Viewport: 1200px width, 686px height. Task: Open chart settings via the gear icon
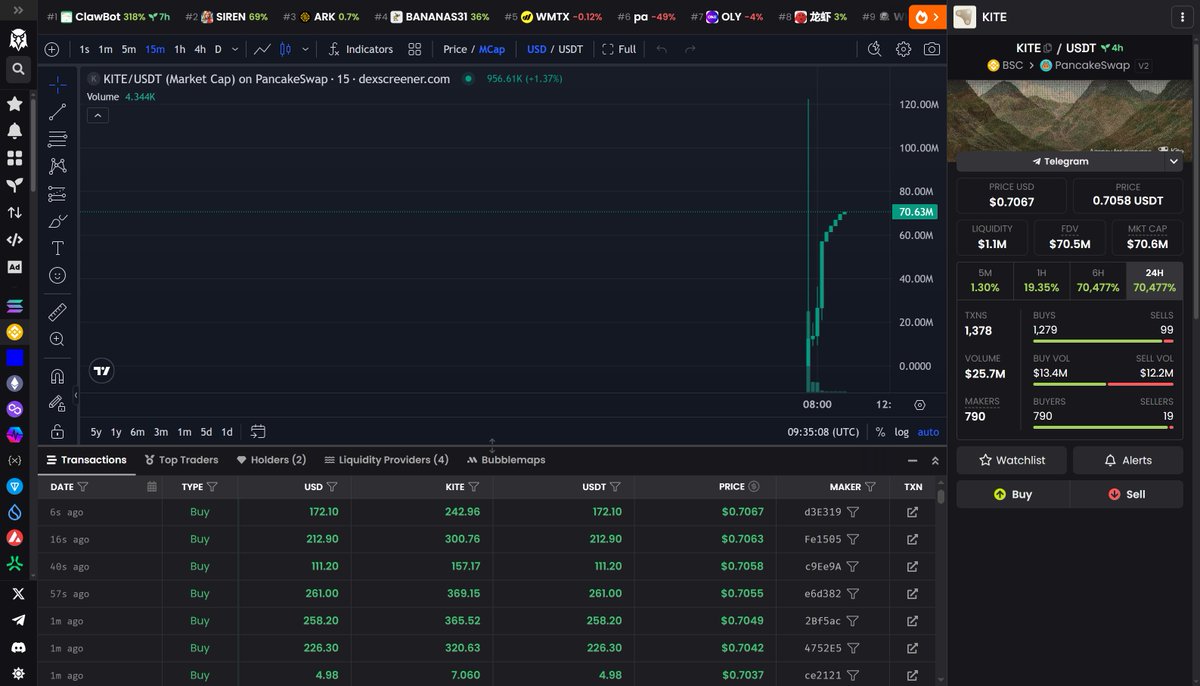click(x=903, y=48)
